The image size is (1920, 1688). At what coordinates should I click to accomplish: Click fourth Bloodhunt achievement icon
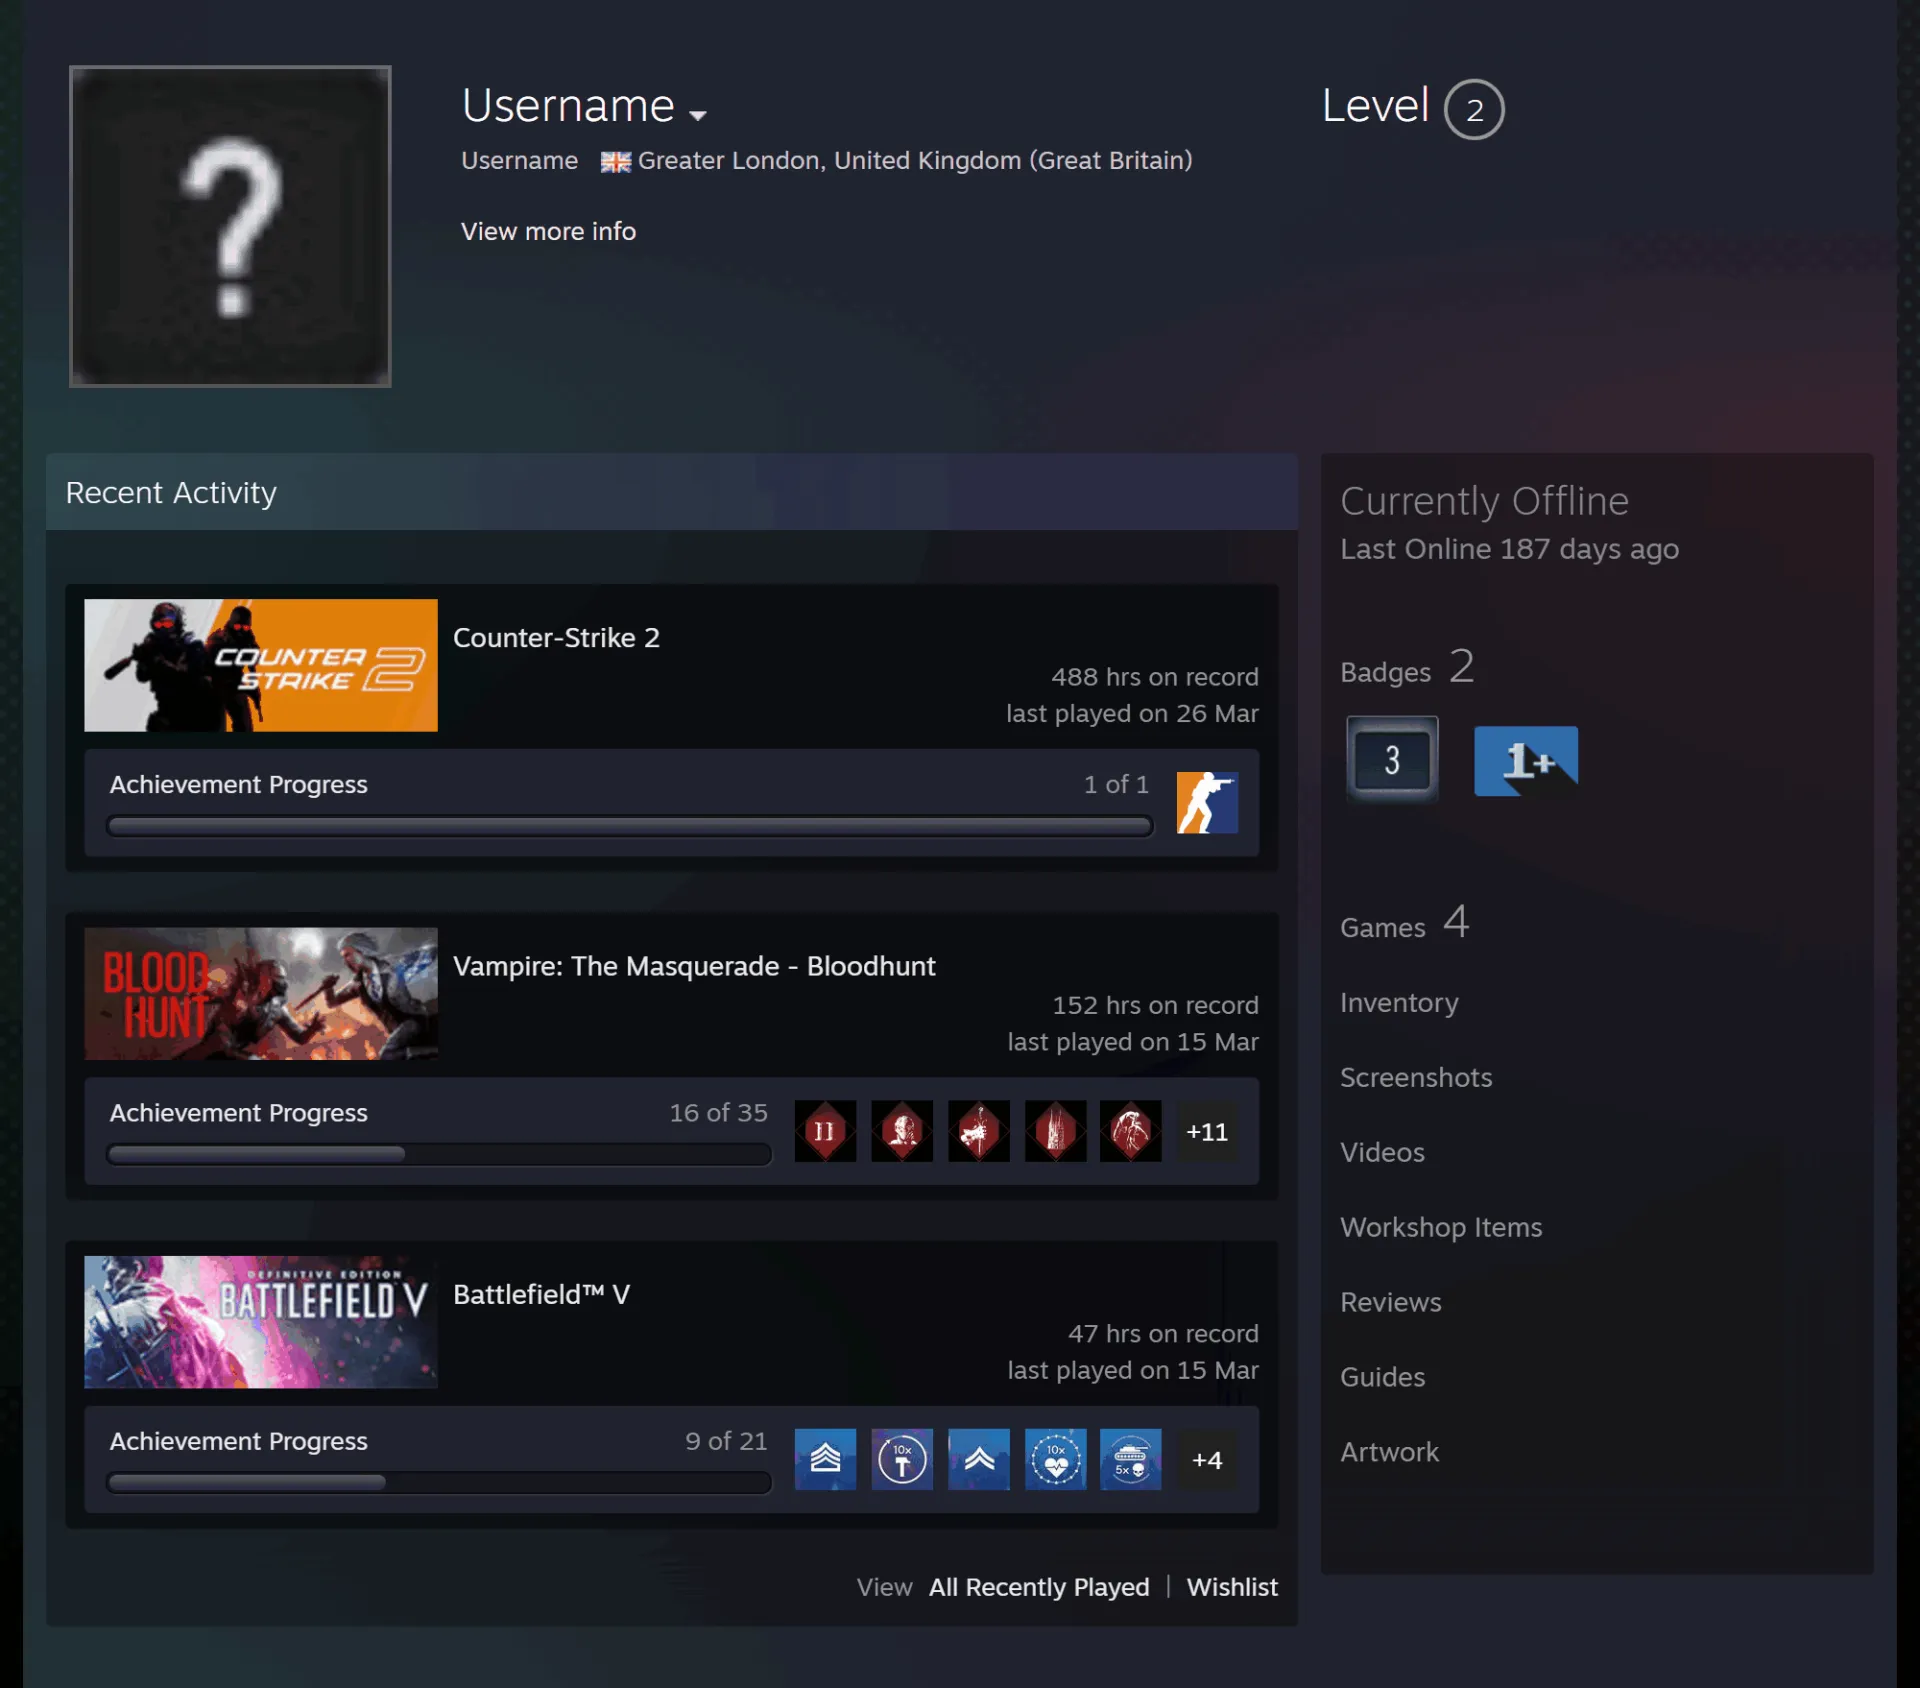pos(1055,1130)
